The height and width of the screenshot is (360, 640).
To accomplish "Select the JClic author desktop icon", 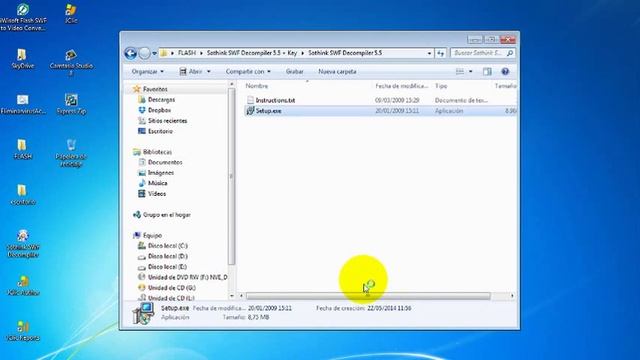I will [x=23, y=285].
